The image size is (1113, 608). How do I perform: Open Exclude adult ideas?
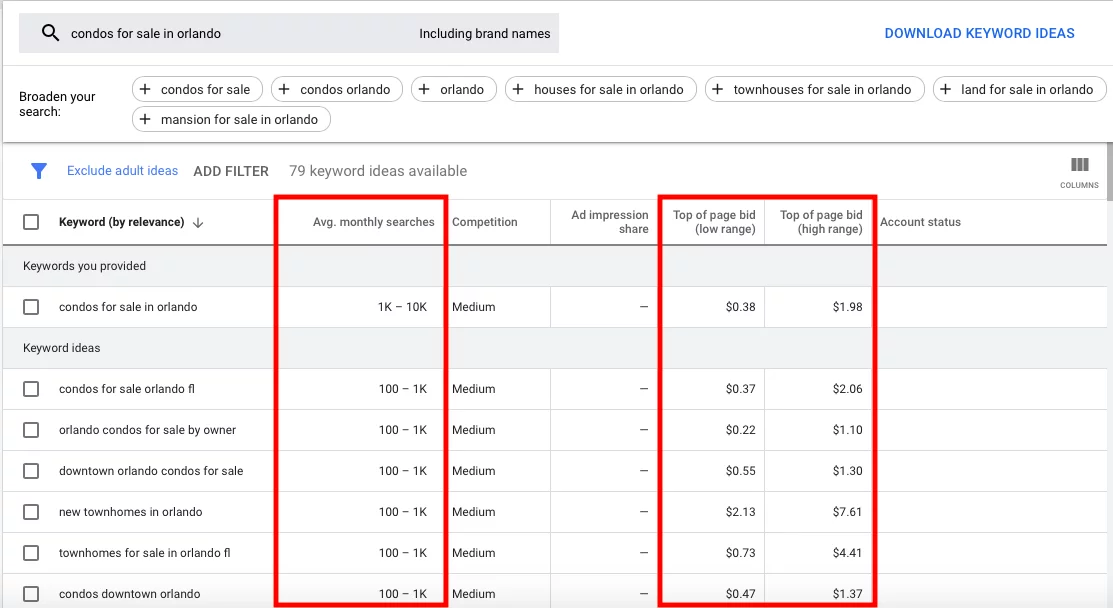(122, 170)
